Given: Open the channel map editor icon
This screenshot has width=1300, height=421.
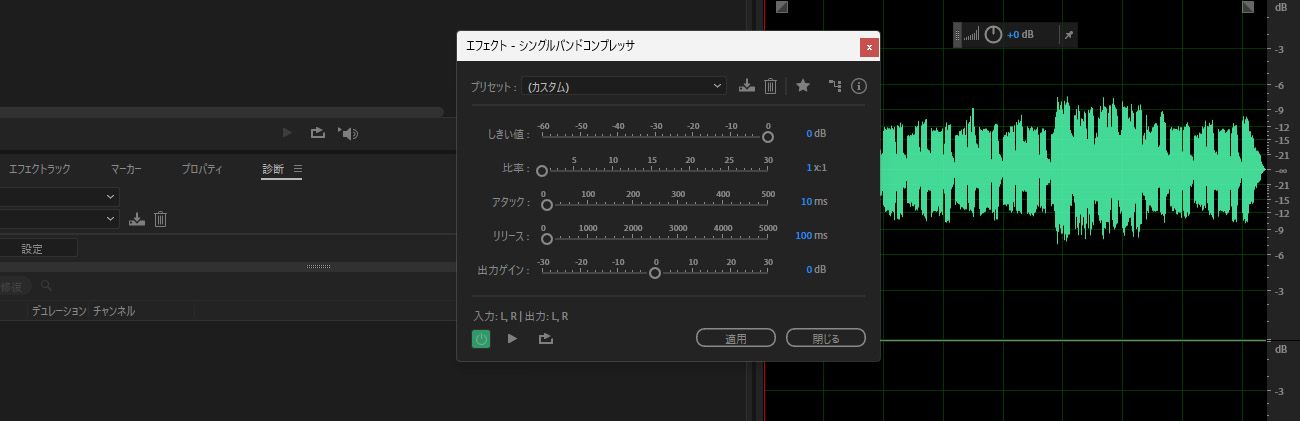Looking at the screenshot, I should tap(835, 86).
